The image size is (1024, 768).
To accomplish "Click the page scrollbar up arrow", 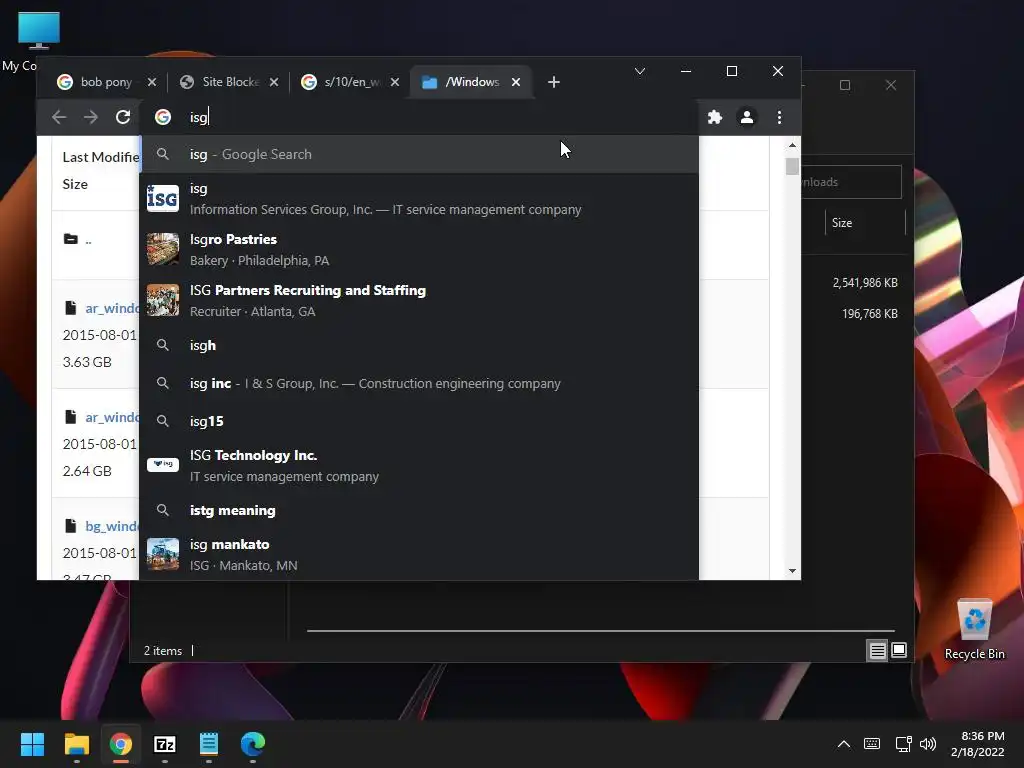I will pyautogui.click(x=792, y=145).
